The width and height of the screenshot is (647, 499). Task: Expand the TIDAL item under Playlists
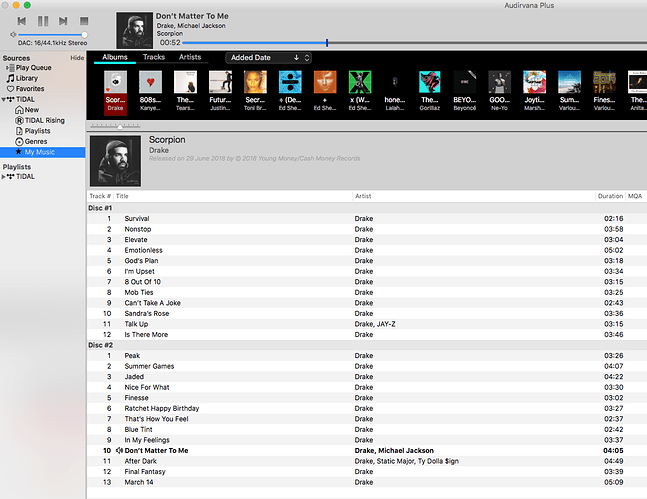pos(3,177)
